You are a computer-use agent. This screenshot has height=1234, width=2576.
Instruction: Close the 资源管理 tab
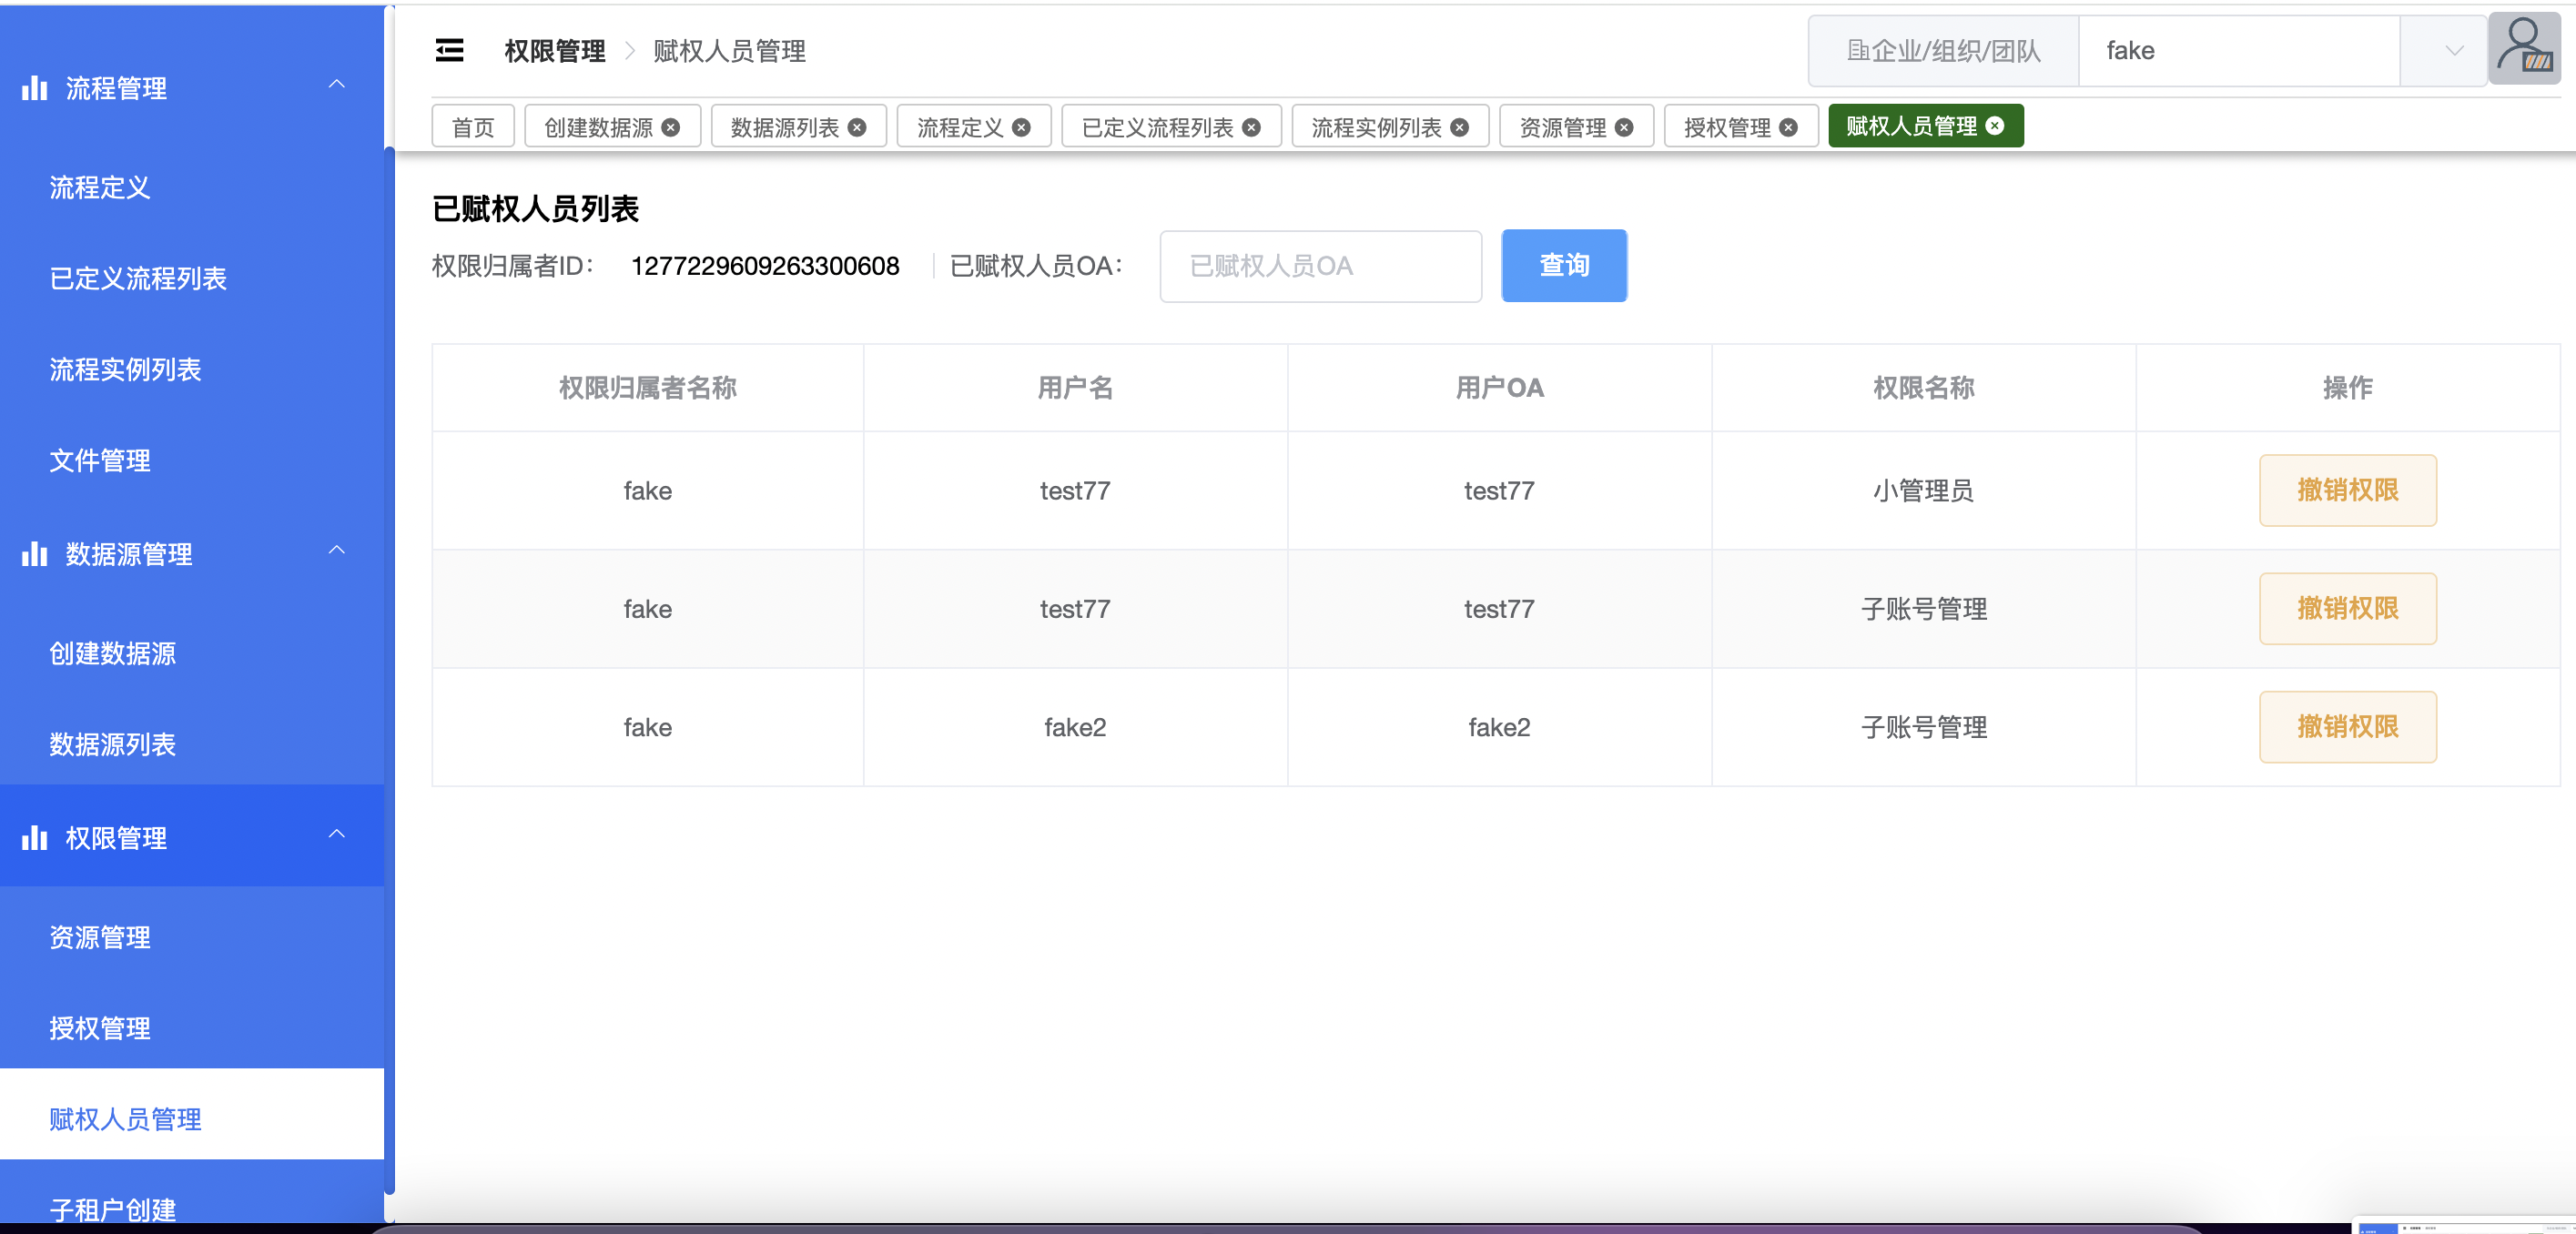pyautogui.click(x=1624, y=127)
